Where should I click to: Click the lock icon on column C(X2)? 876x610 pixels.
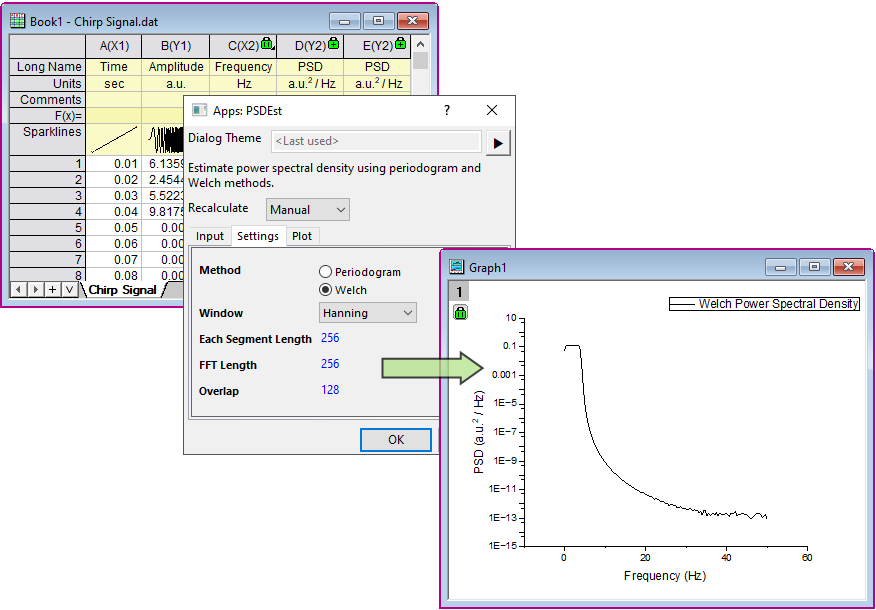coord(268,46)
